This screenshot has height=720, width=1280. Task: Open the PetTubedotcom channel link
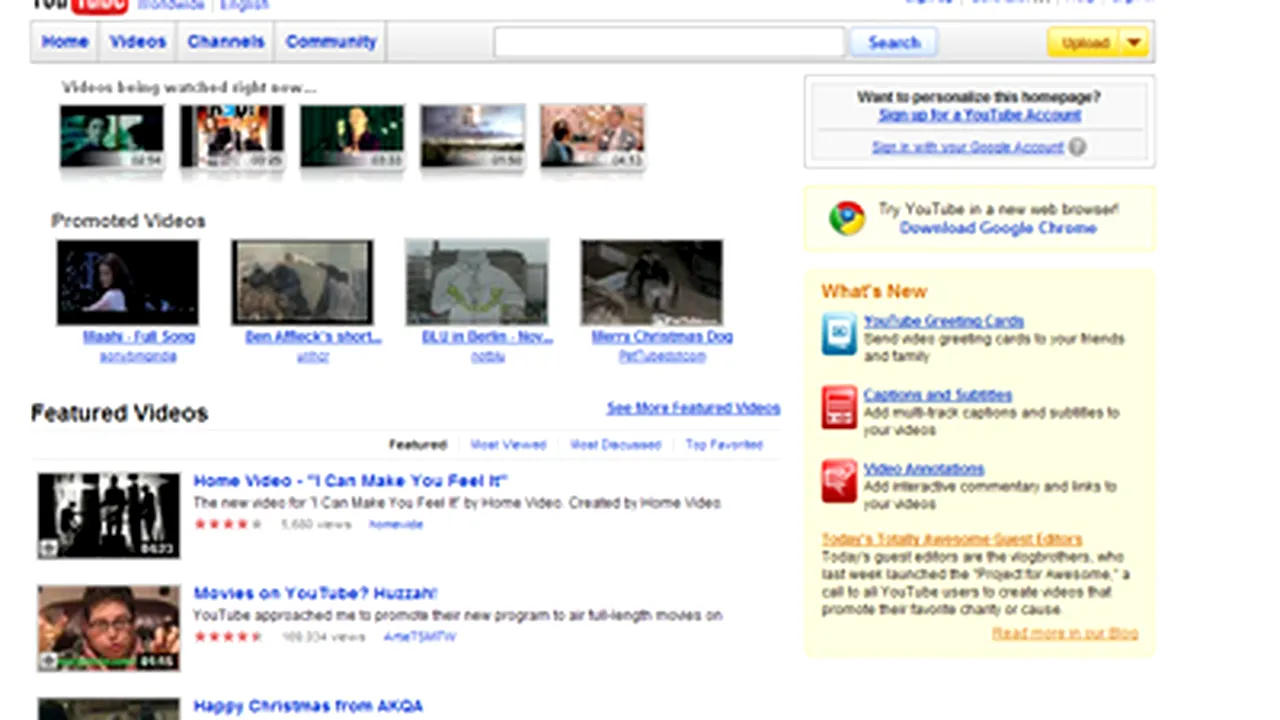tap(662, 356)
